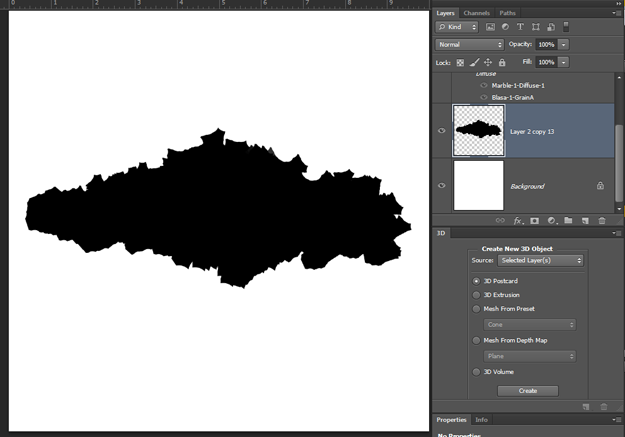The width and height of the screenshot is (625, 437).
Task: Click the pixel layer filter icon
Action: point(491,27)
